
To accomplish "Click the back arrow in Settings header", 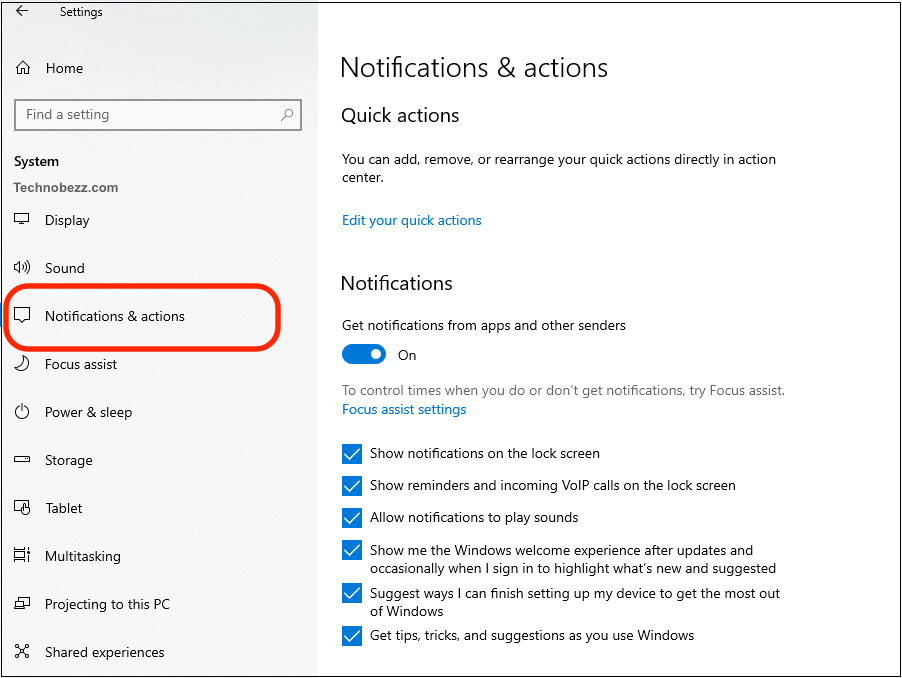I will click(x=22, y=10).
